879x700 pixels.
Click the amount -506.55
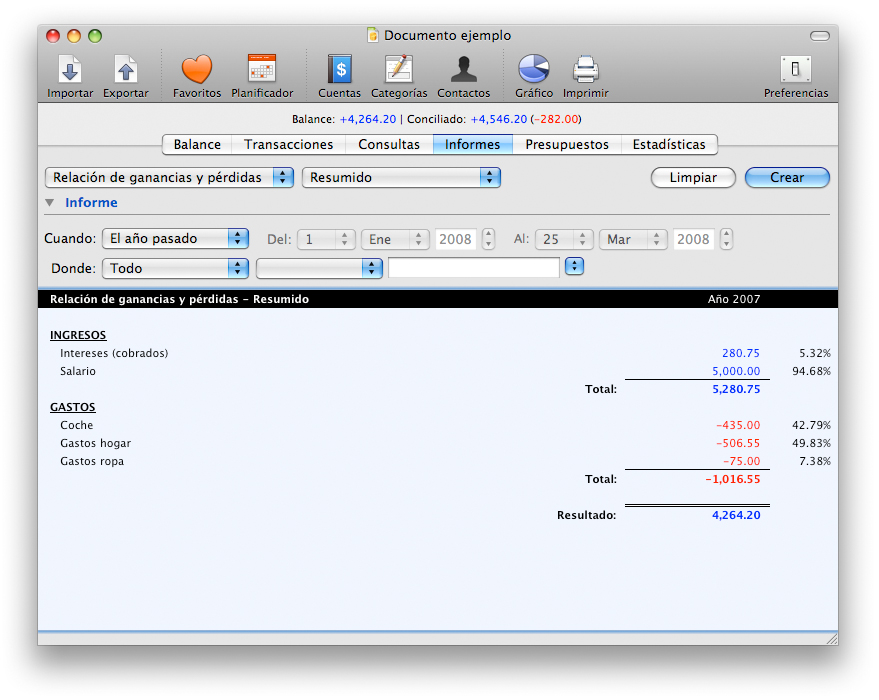click(x=738, y=443)
